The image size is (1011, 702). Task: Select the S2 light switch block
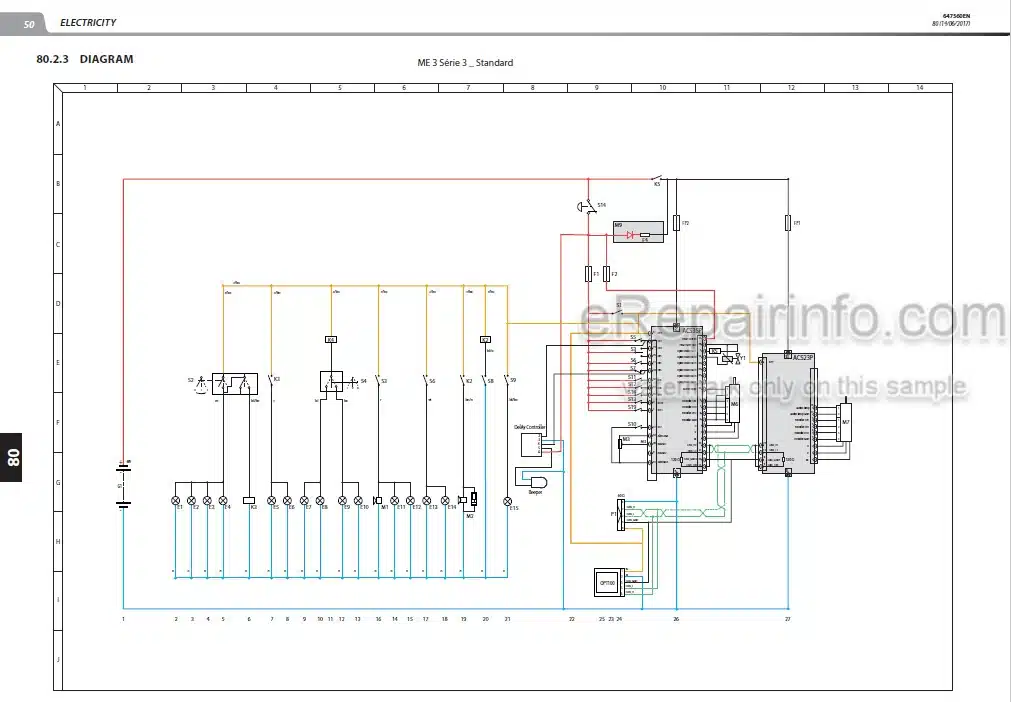pos(235,384)
